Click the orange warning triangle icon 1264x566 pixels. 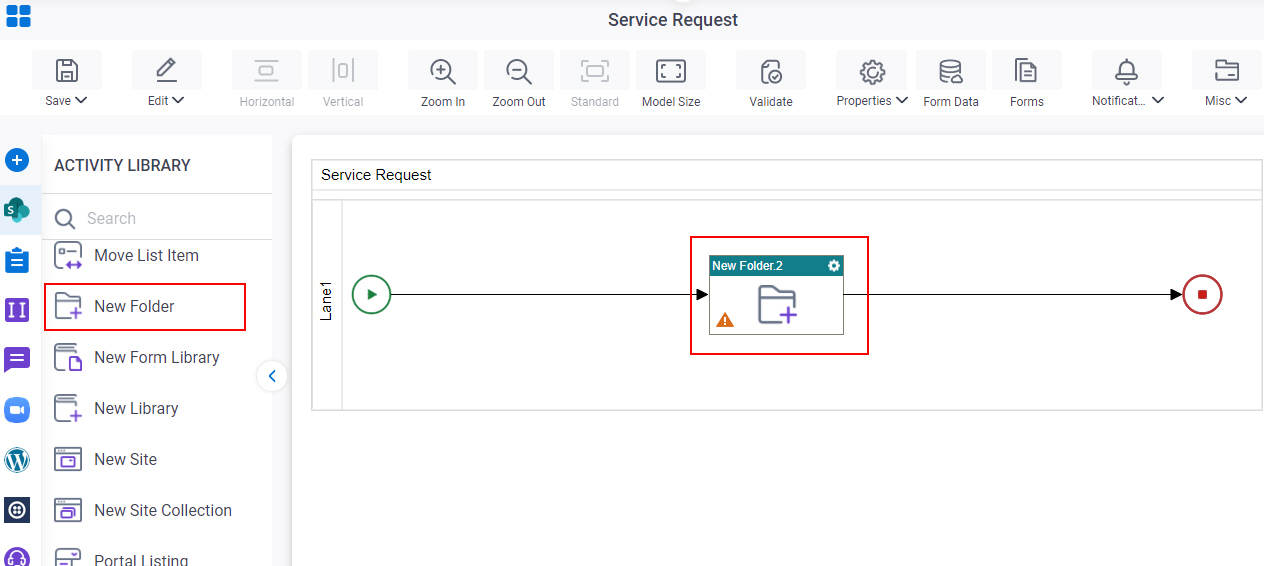(725, 320)
